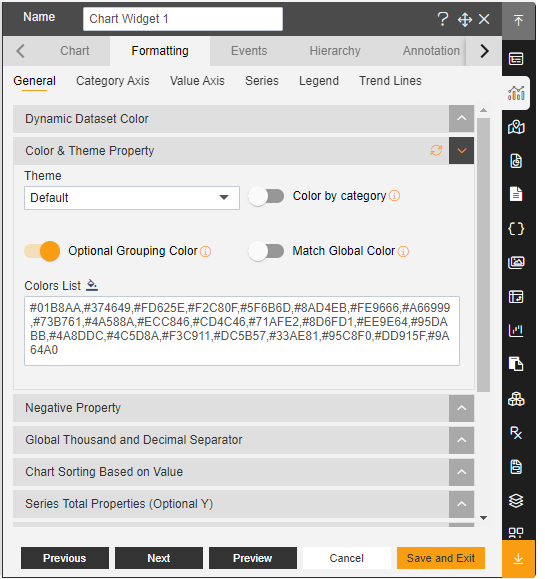The height and width of the screenshot is (579, 545).
Task: Click the refresh icon in Color & Theme Property
Action: tap(436, 150)
